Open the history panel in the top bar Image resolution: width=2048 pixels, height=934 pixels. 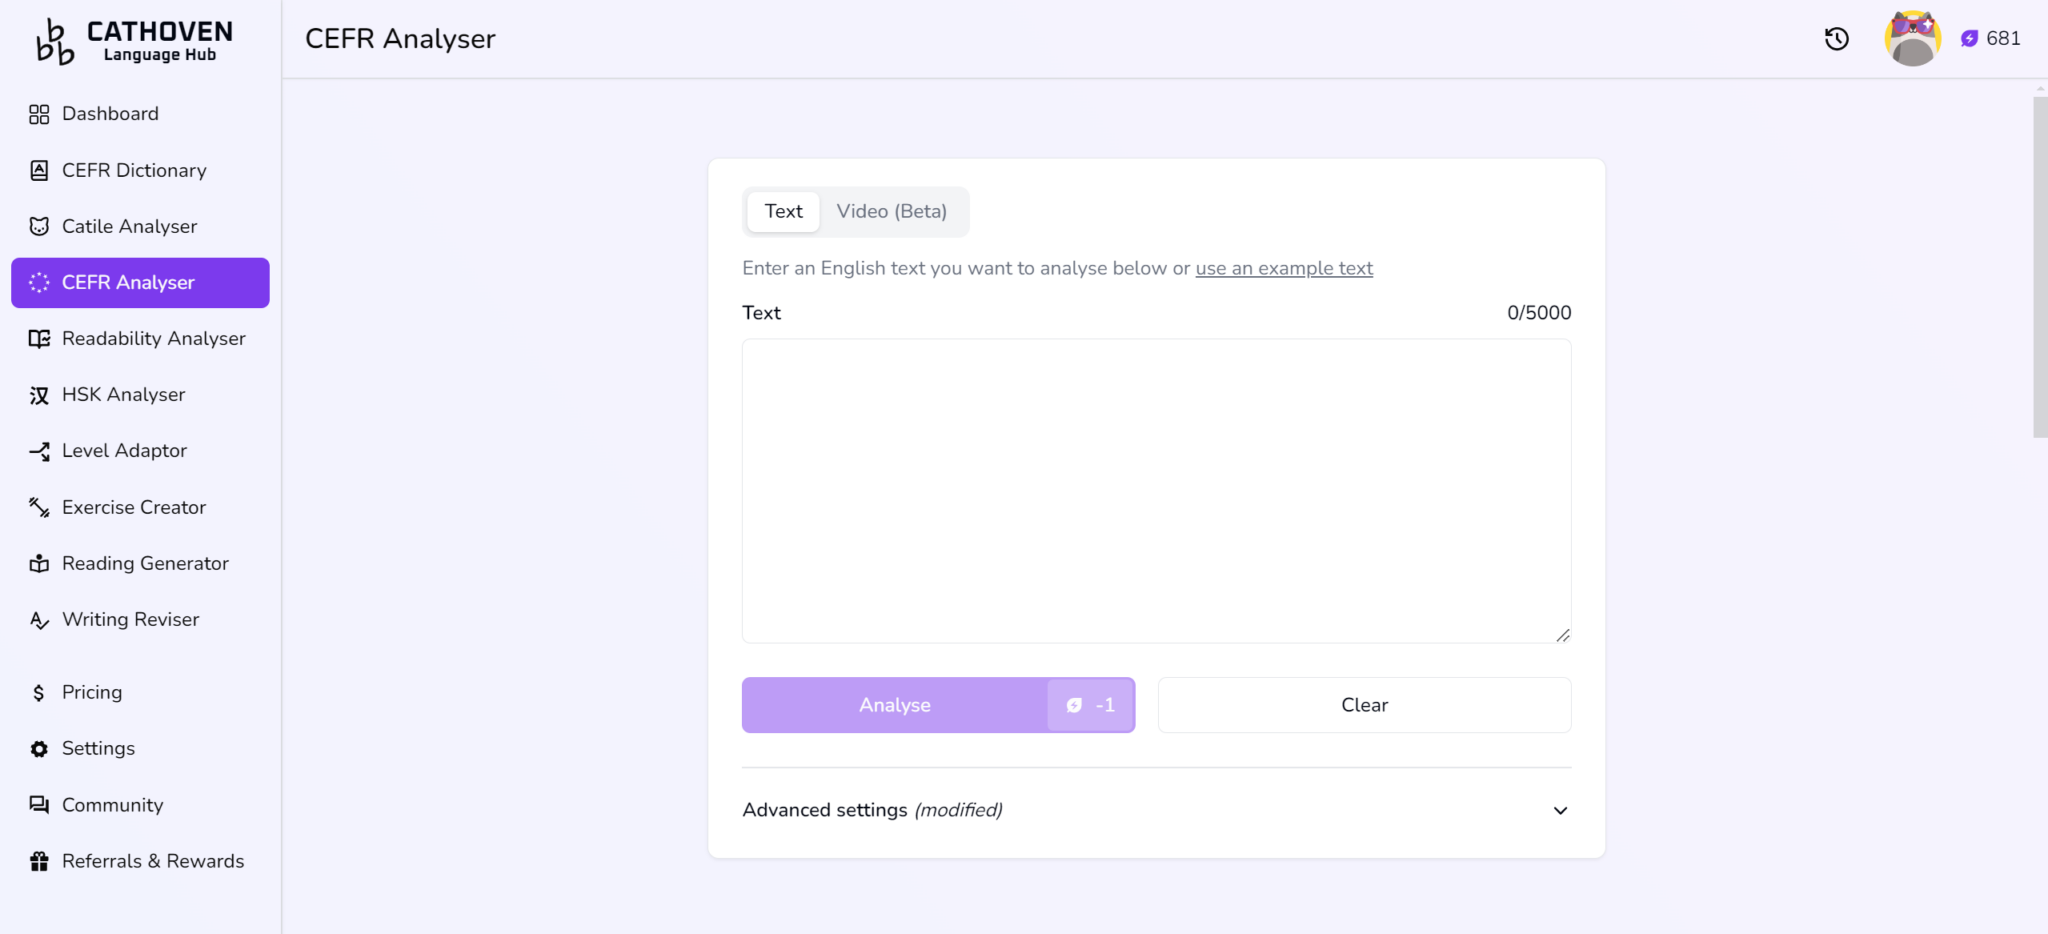(1836, 38)
